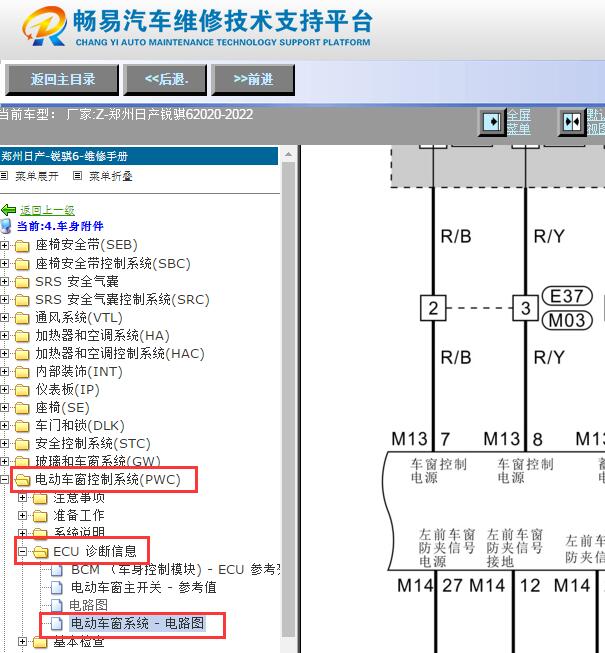Click the 准备工作 folder icon

pos(40,516)
